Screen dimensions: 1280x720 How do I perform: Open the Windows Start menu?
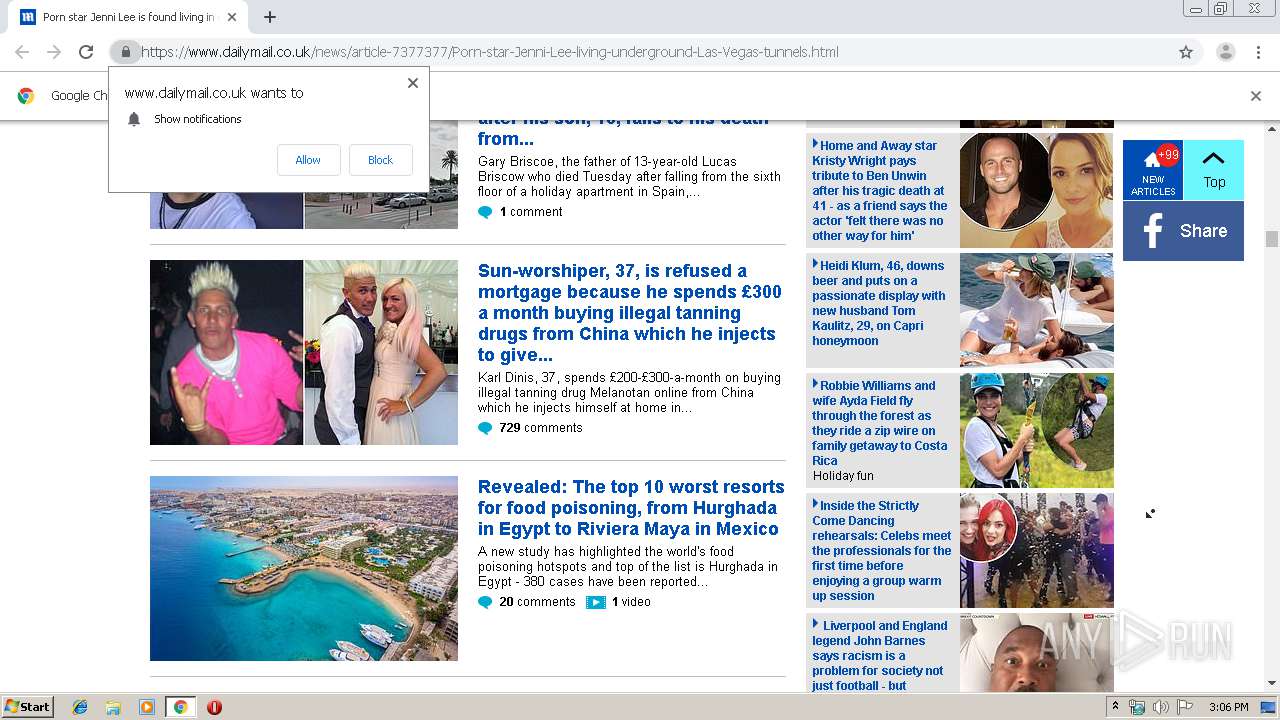pos(27,707)
